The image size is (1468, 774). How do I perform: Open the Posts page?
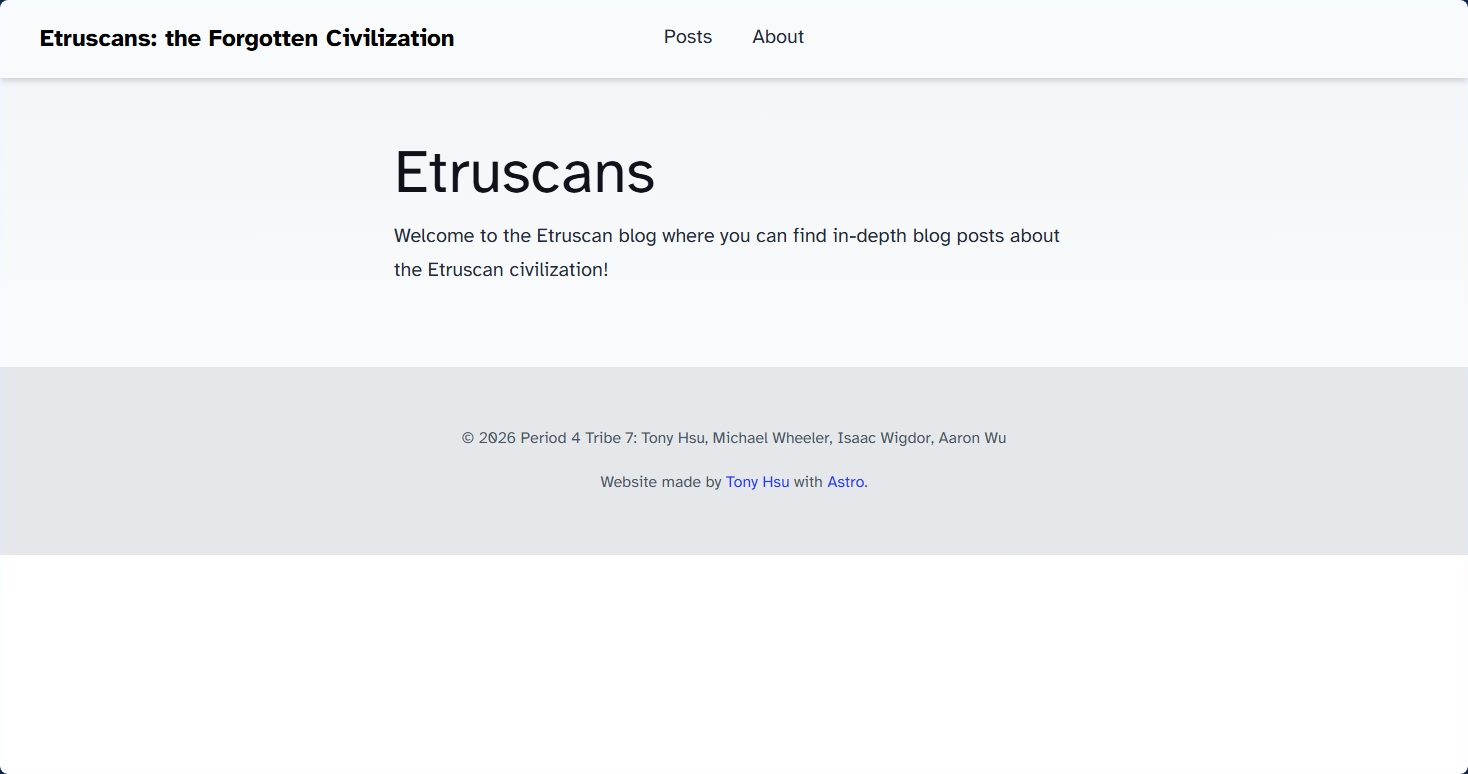click(687, 37)
